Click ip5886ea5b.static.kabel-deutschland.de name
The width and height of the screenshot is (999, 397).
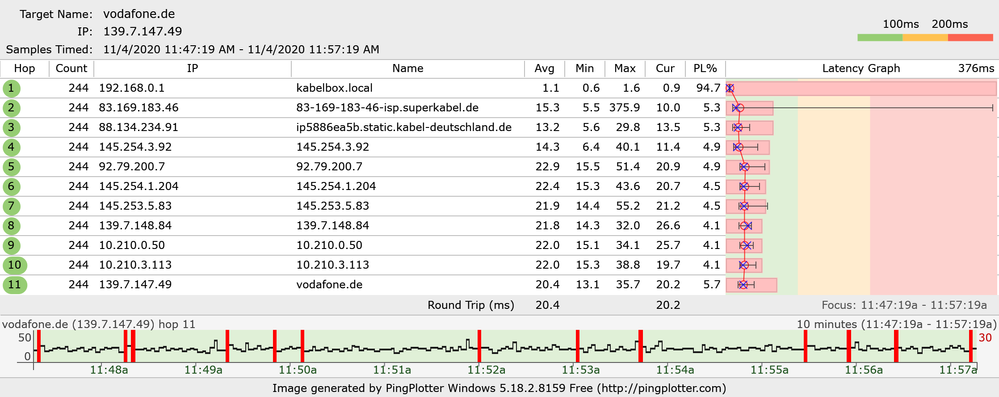coord(404,128)
